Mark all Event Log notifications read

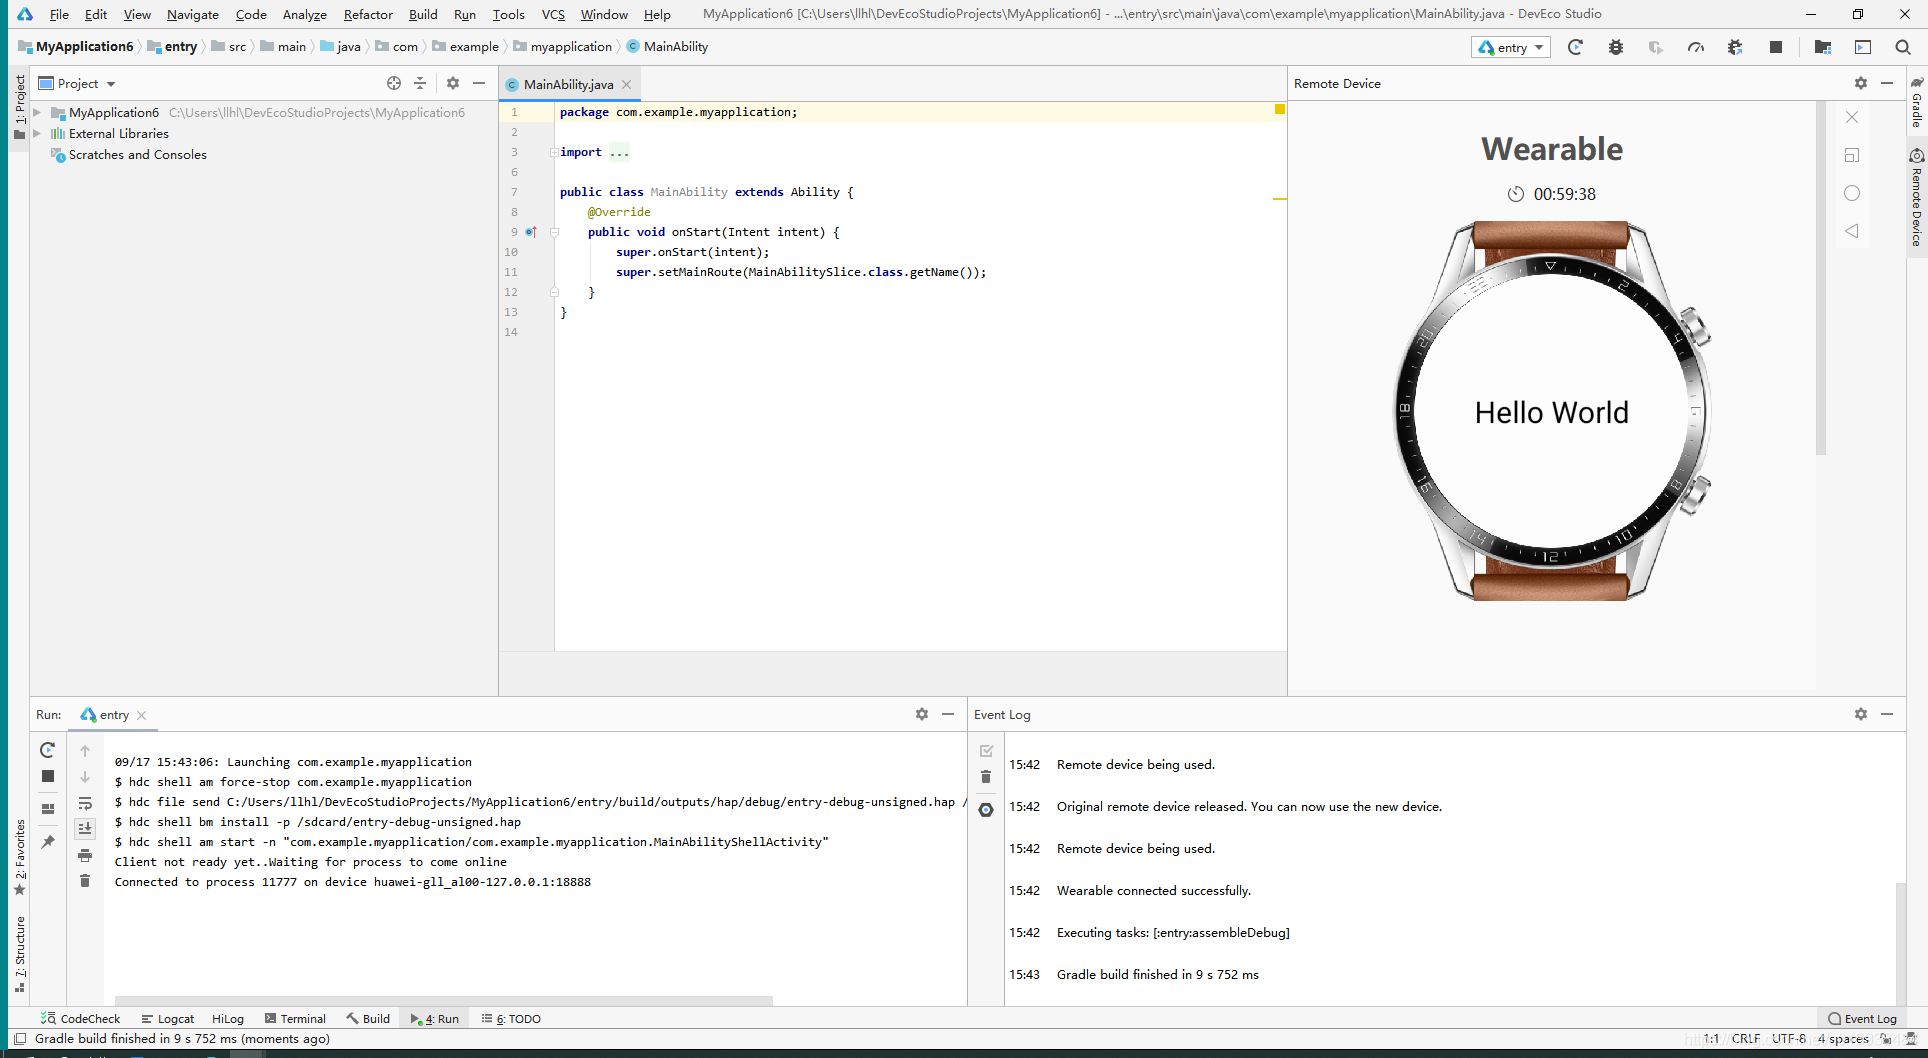click(x=986, y=751)
